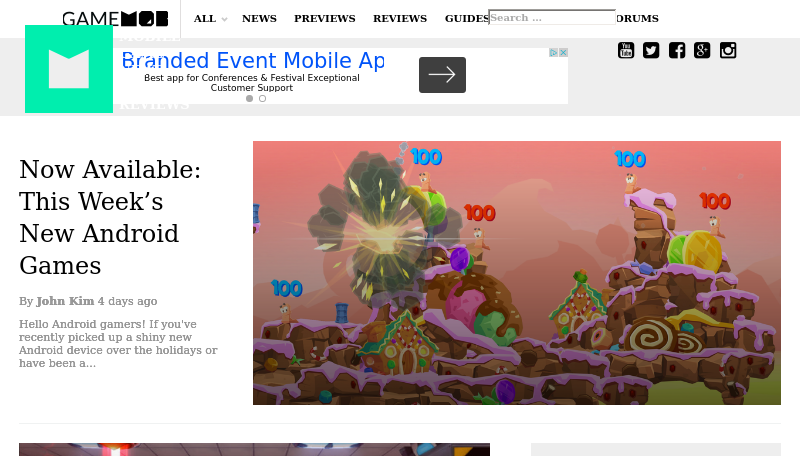Click the green ad logo image
Image resolution: width=800 pixels, height=456 pixels.
tap(69, 69)
